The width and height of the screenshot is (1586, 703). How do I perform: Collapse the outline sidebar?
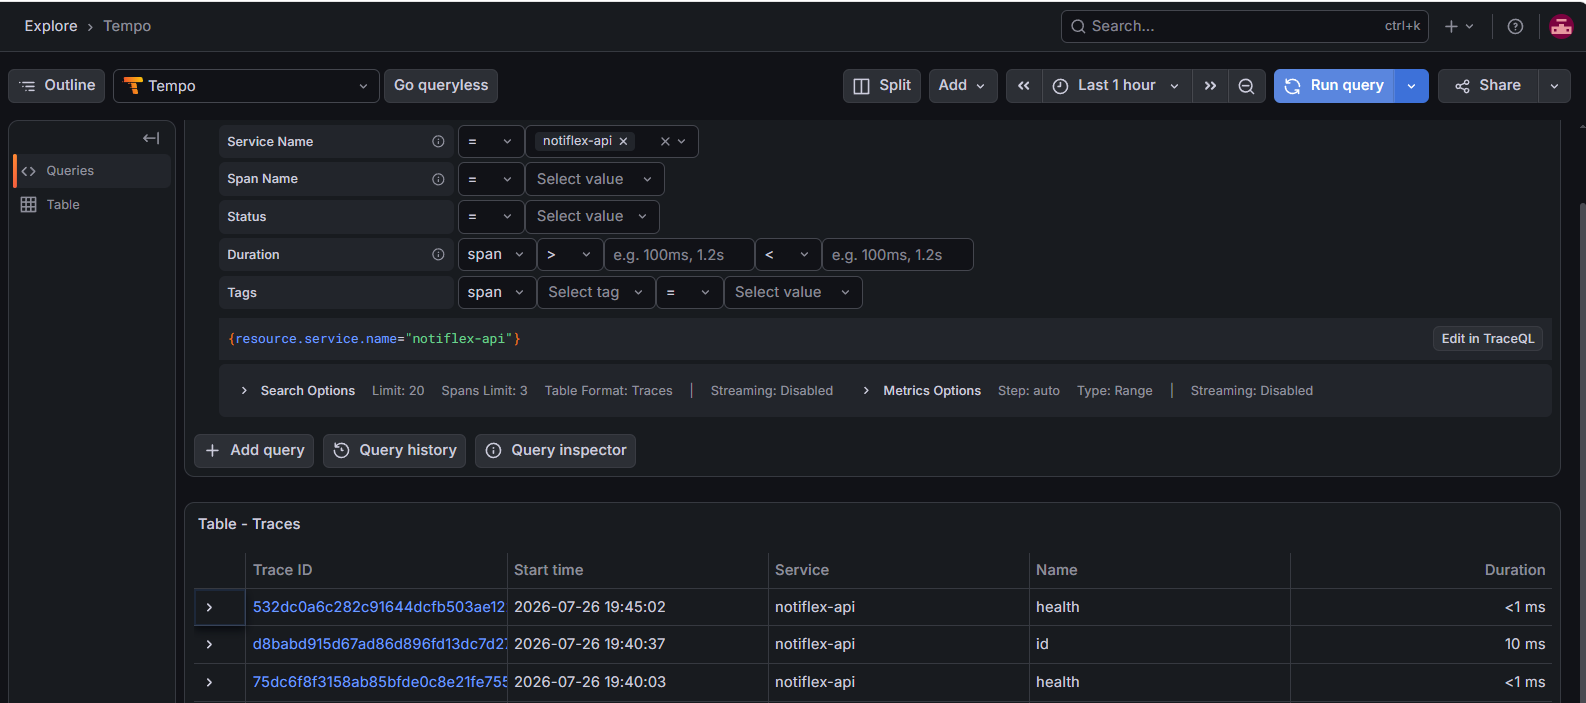(151, 138)
